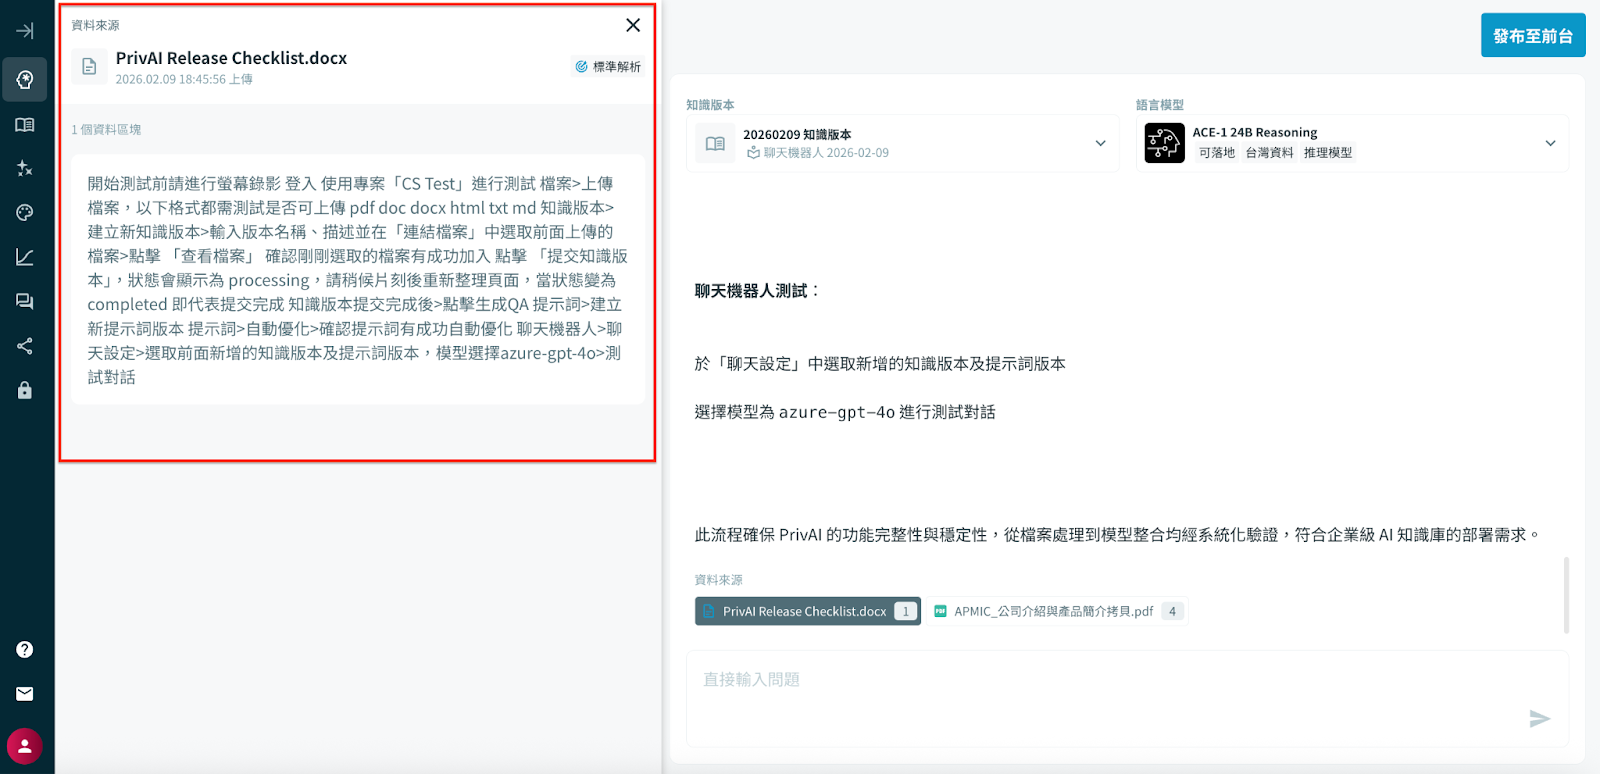
Task: Open the palette appearance icon
Action: click(25, 212)
